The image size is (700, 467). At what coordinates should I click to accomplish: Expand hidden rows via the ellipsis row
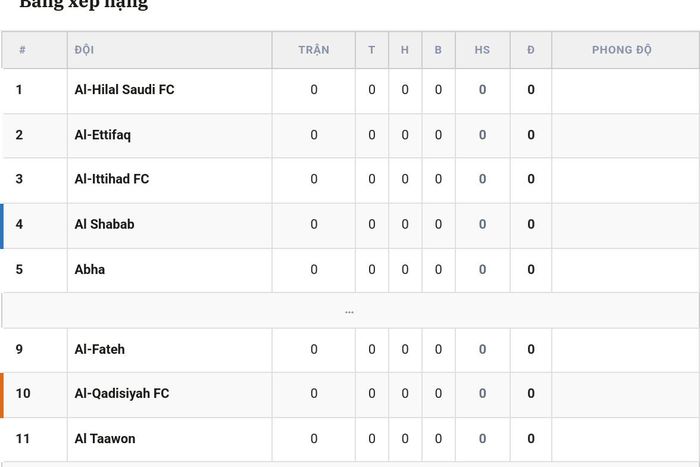pos(350,311)
